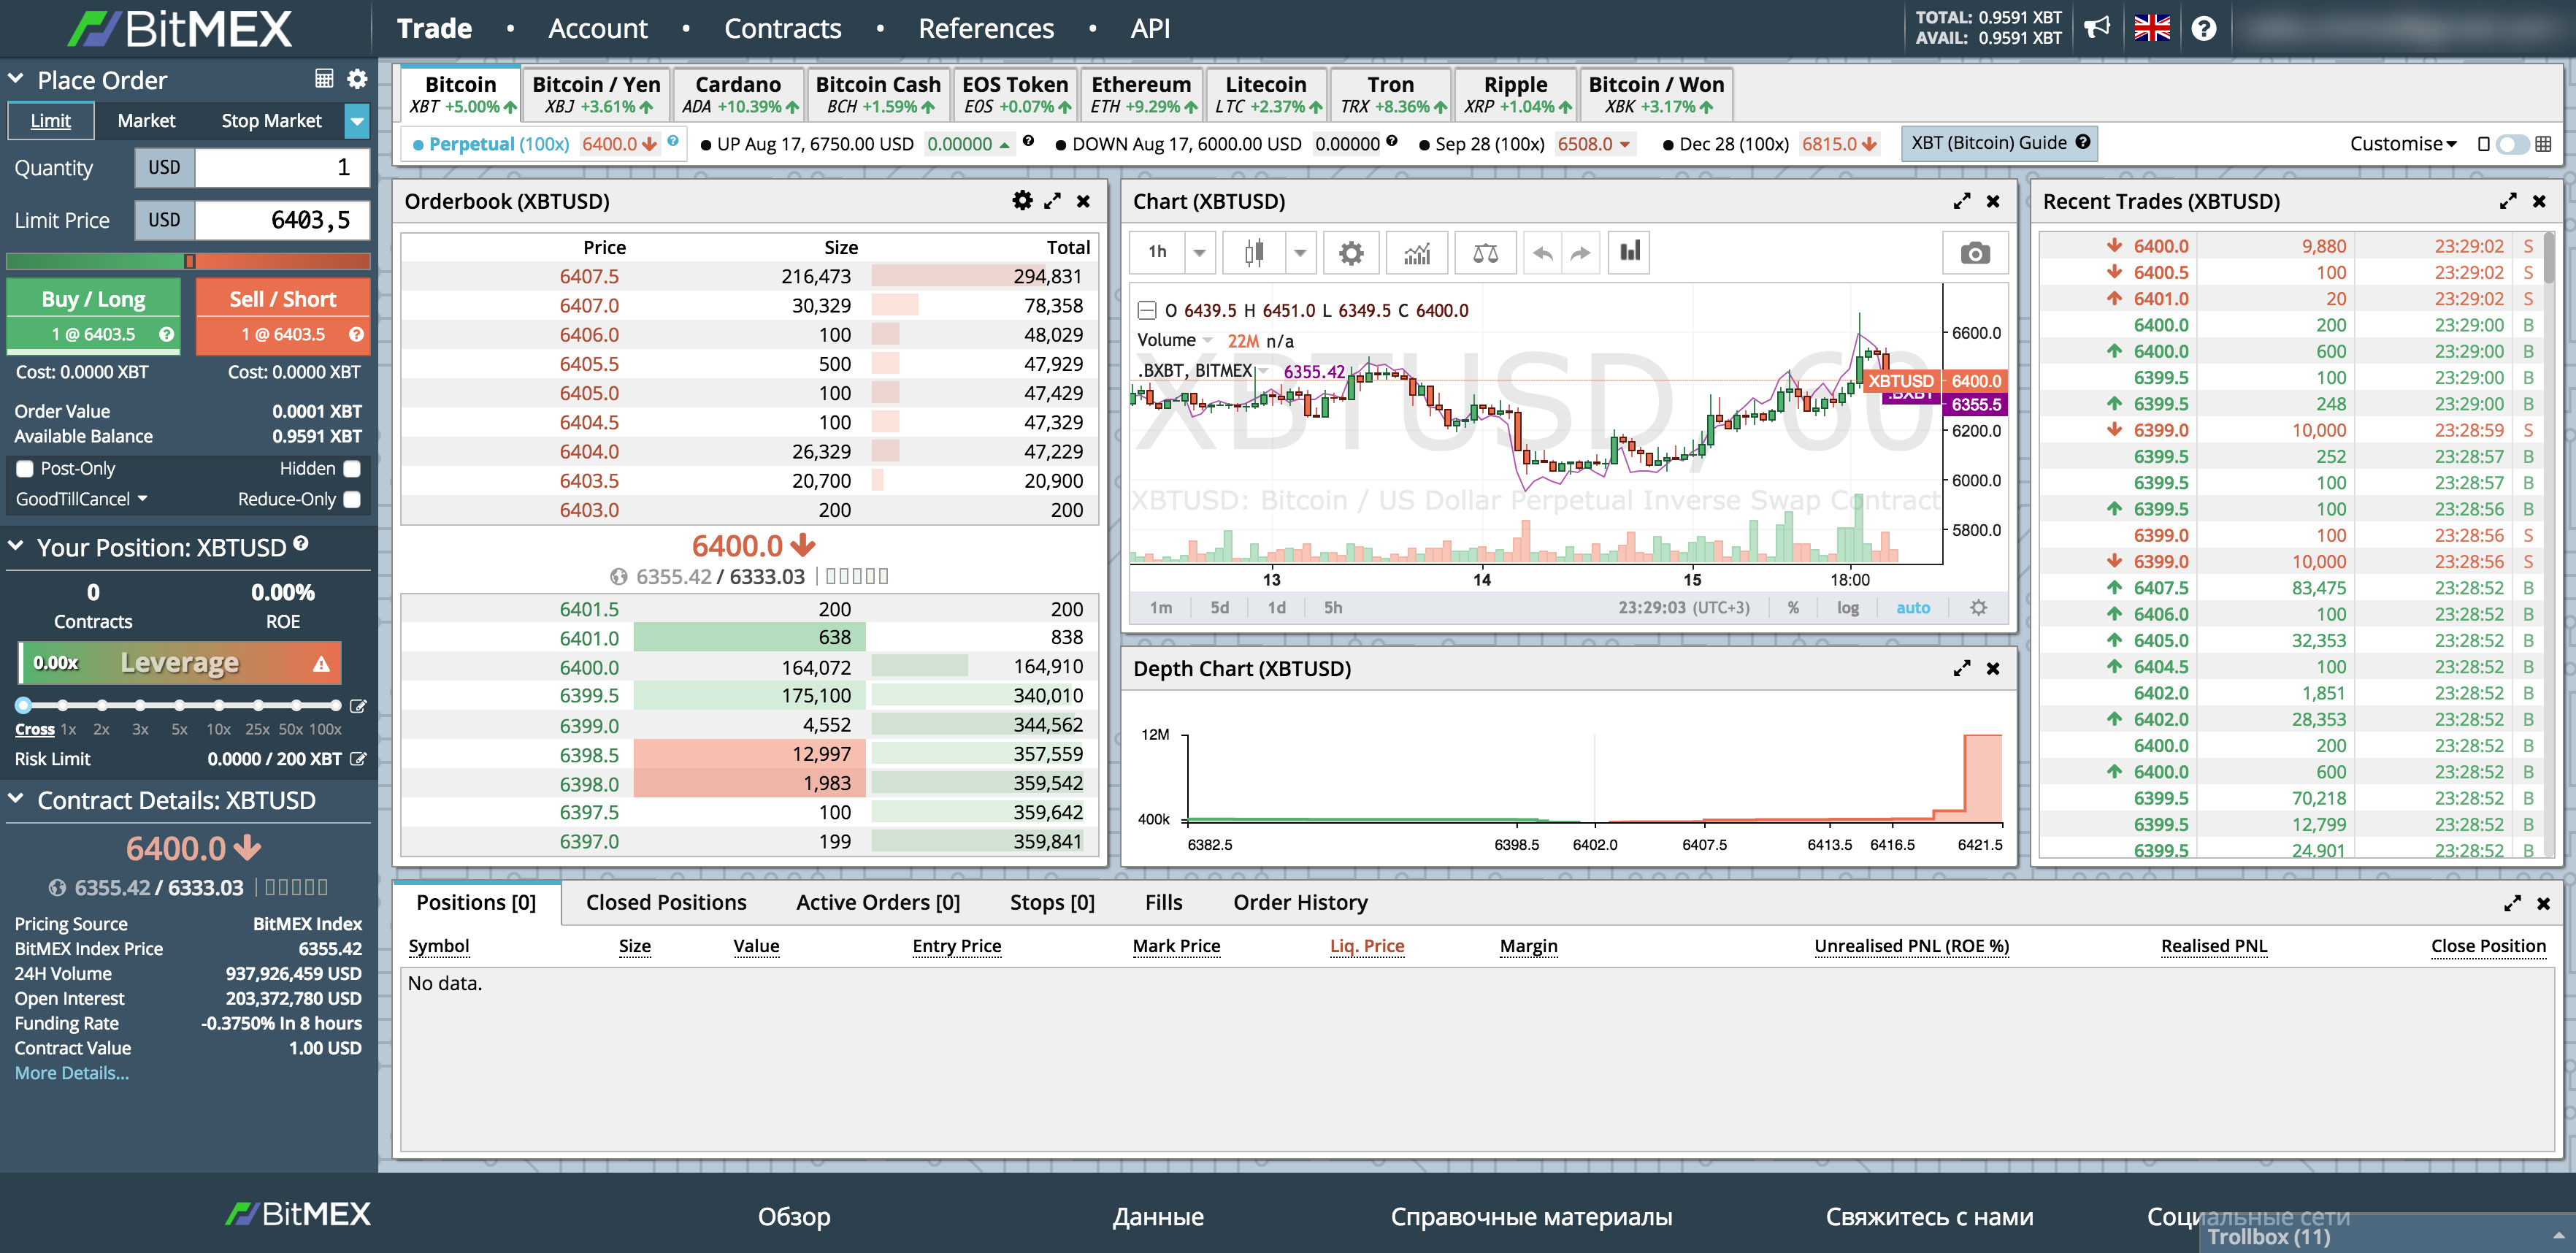Open XBT (Bitcoin) Guide button
This screenshot has width=2576, height=1253.
(x=2000, y=143)
